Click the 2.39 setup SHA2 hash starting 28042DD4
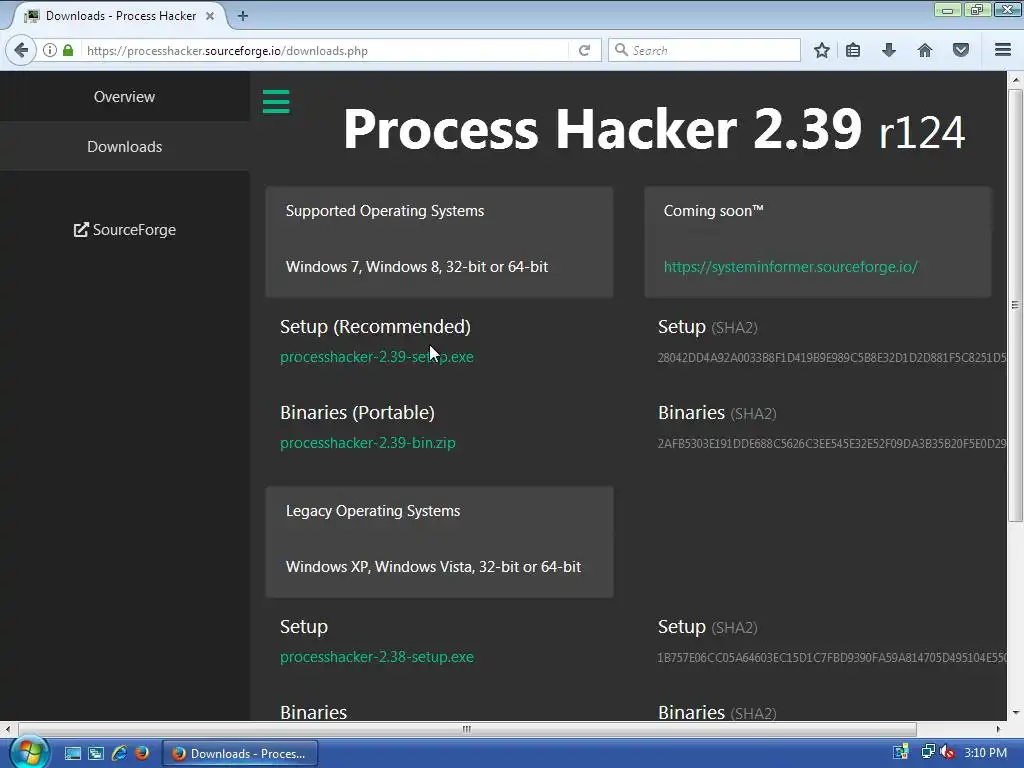Screen dimensions: 1024x768 coord(831,358)
